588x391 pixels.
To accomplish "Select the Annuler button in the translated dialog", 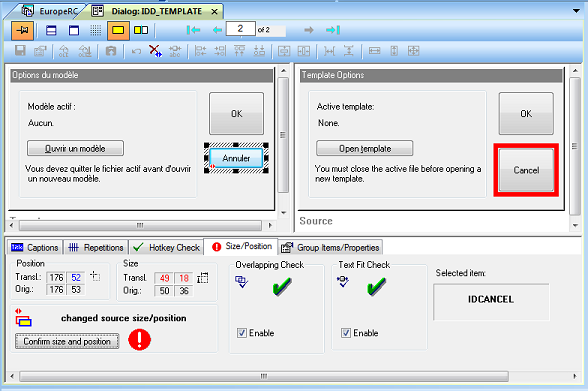I will (236, 158).
